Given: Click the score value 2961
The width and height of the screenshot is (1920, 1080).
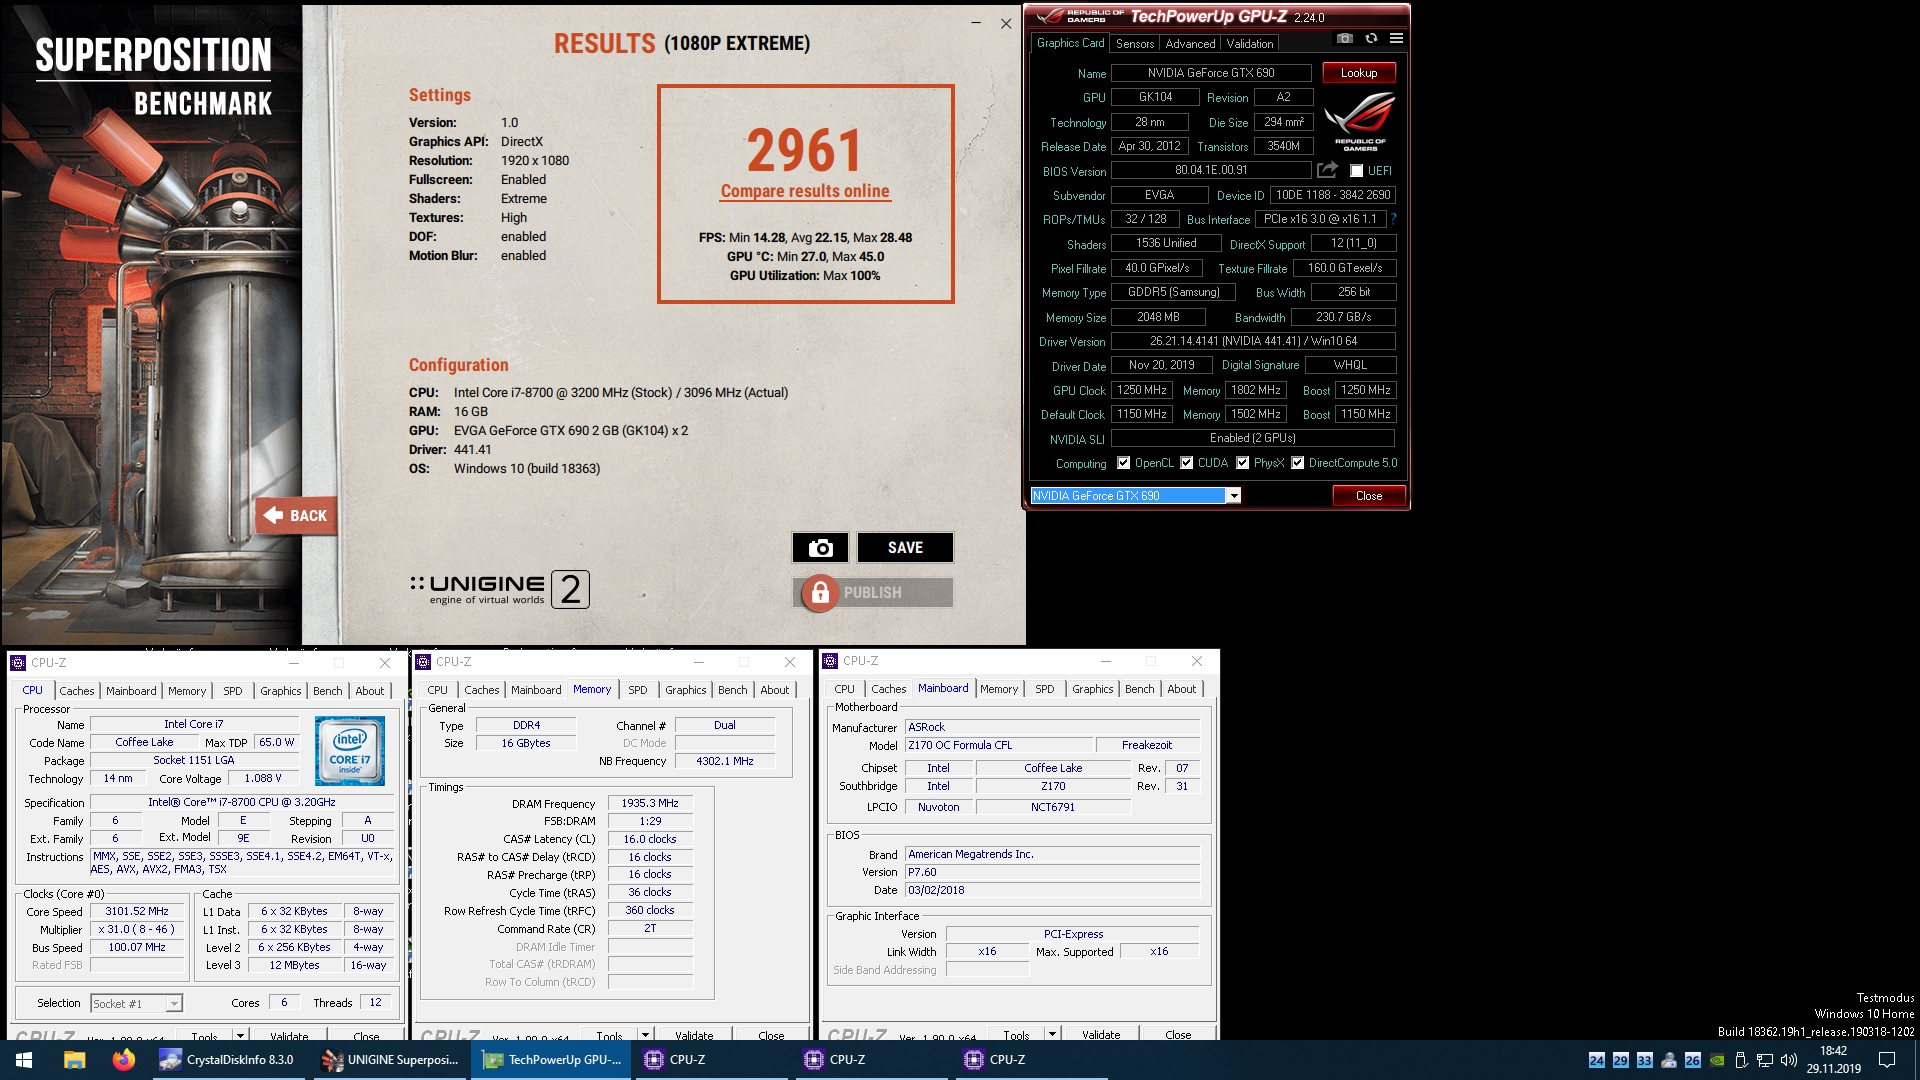Looking at the screenshot, I should pos(805,151).
